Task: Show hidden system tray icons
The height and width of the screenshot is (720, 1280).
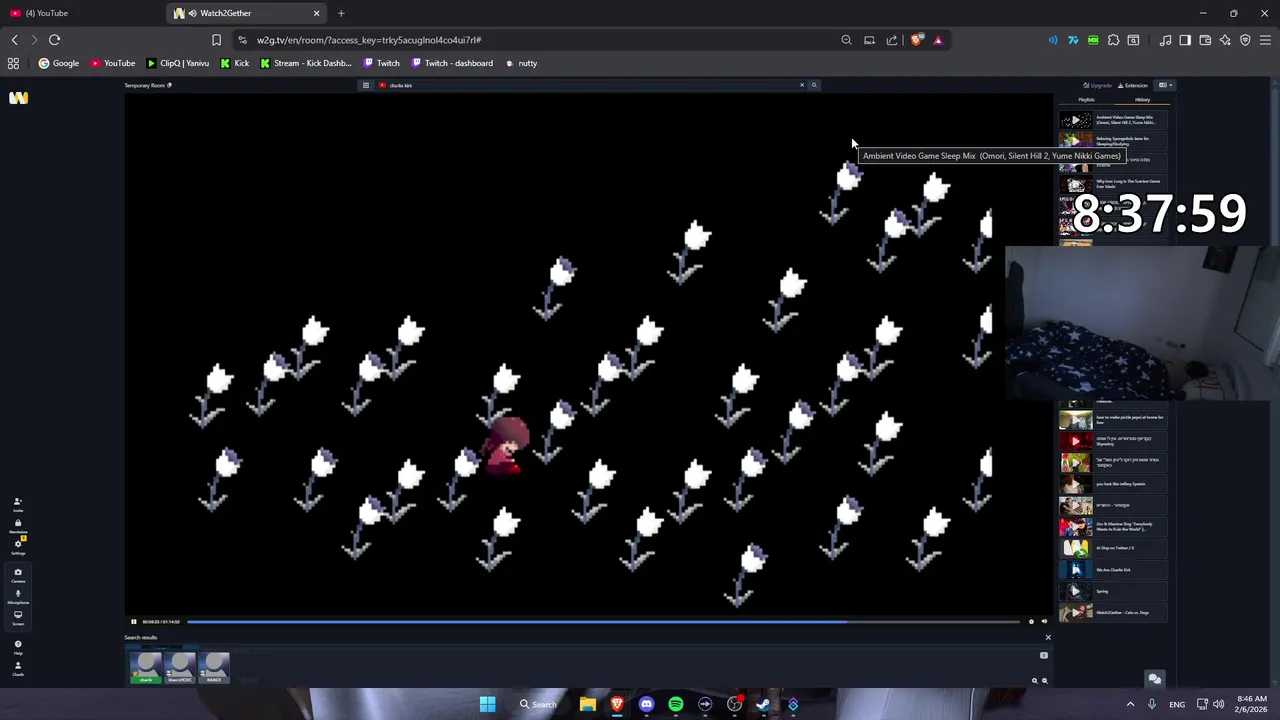Action: 1131,704
